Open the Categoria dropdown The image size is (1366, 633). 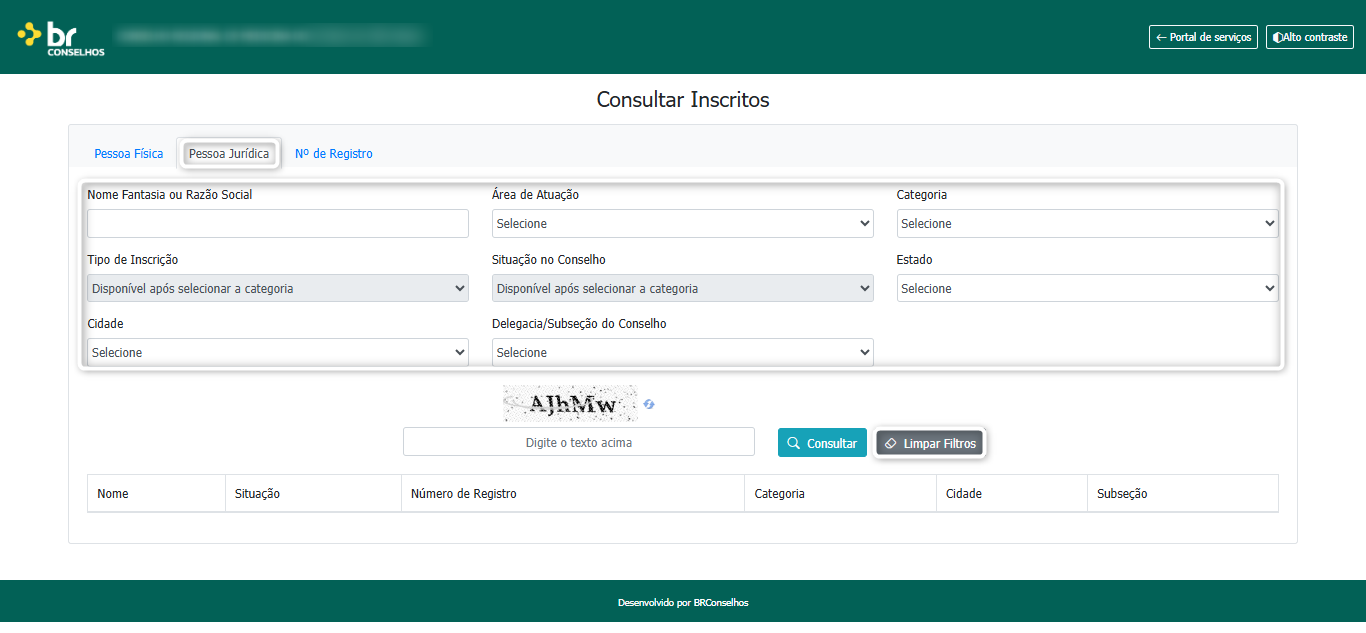coord(1087,224)
